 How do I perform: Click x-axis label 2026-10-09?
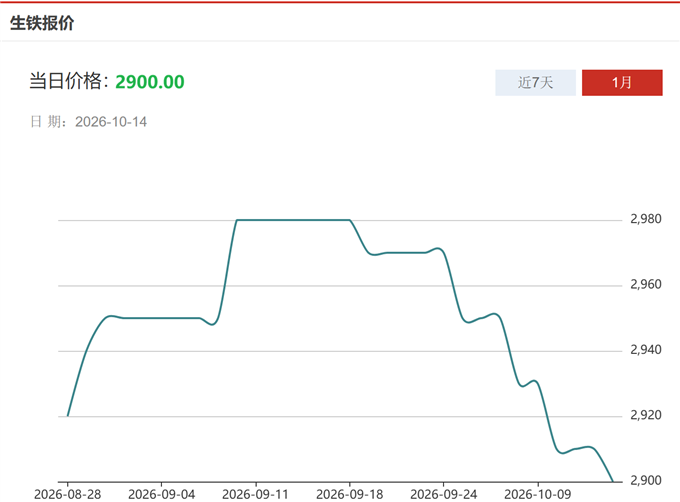click(537, 494)
